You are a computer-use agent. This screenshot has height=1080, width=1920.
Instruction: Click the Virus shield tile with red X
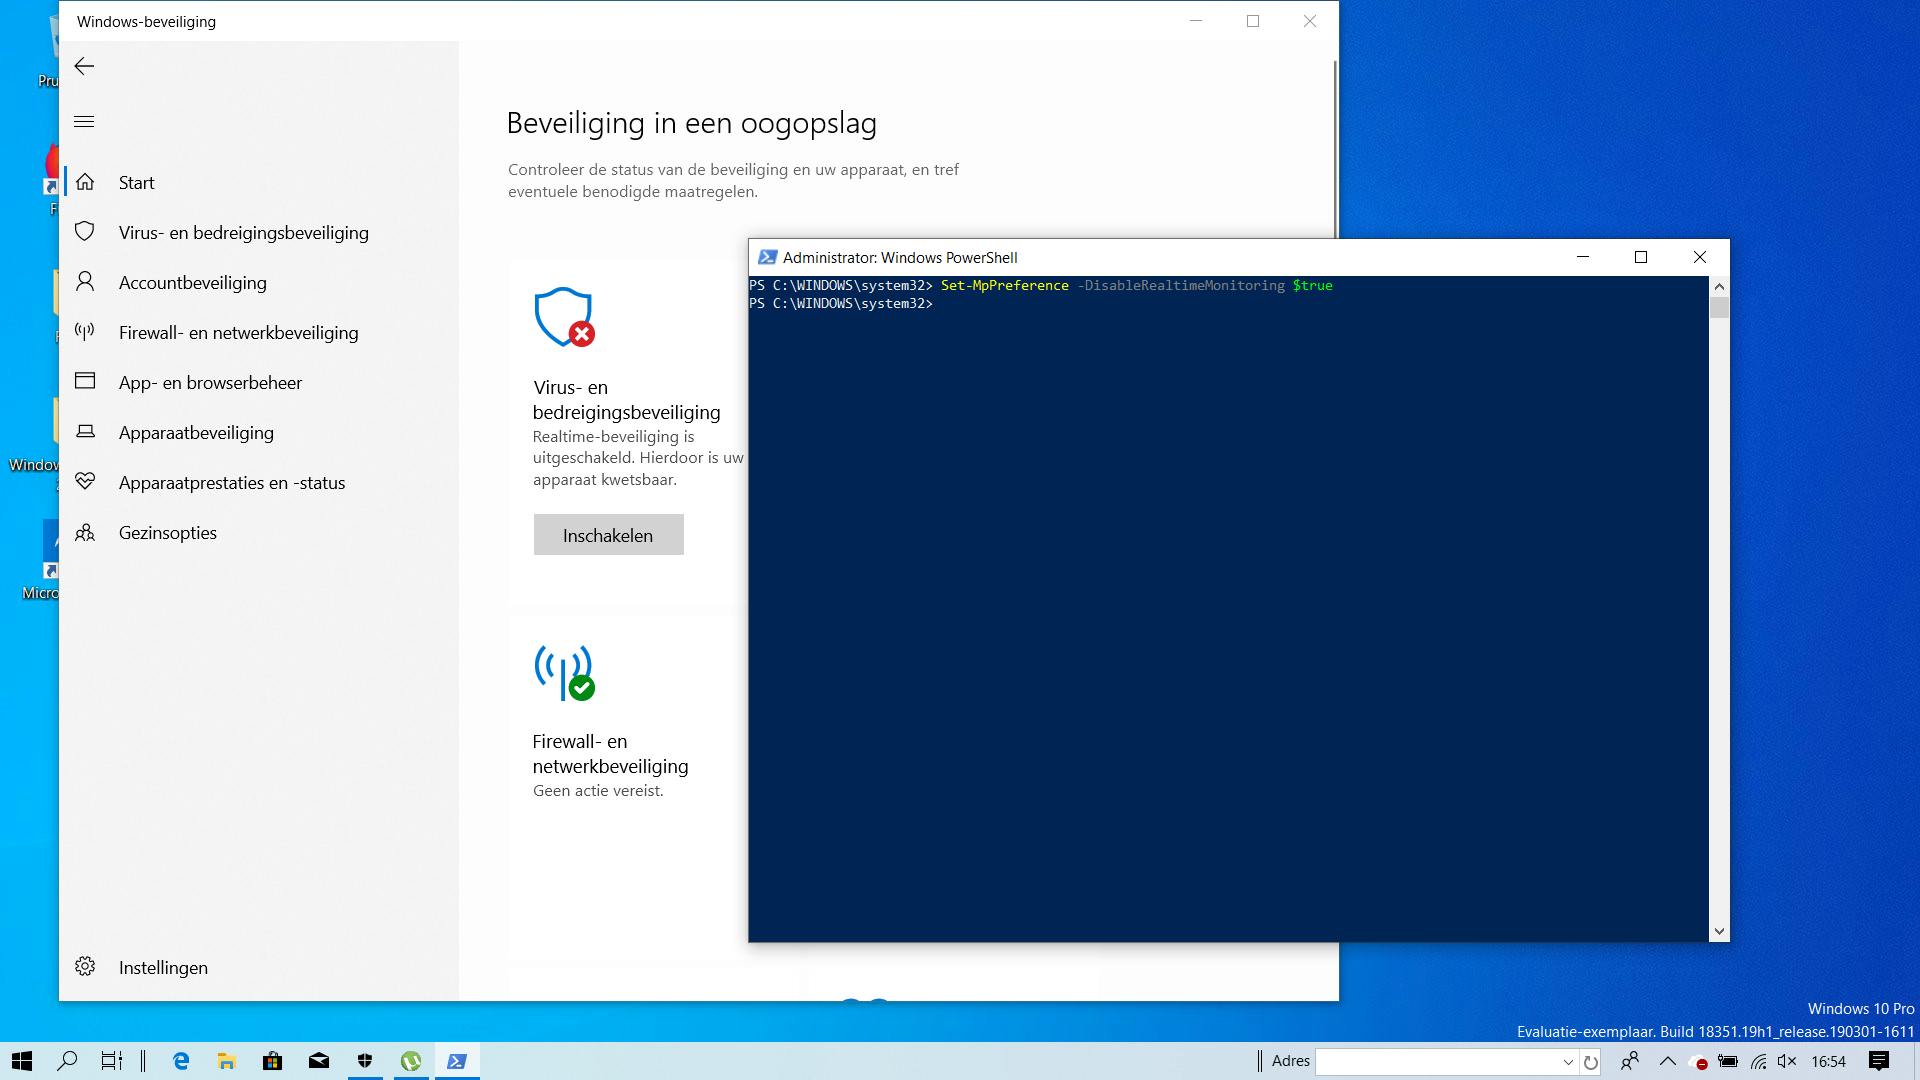pos(564,318)
